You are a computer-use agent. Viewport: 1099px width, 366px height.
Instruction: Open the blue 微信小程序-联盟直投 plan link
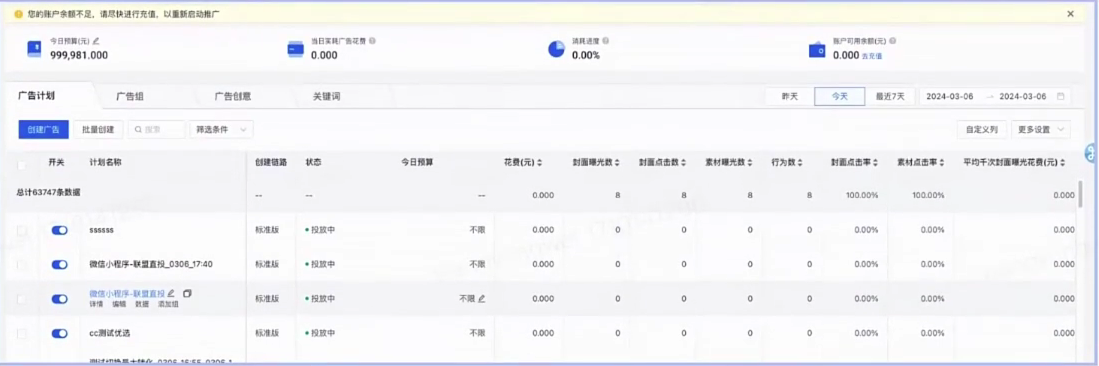pos(127,293)
